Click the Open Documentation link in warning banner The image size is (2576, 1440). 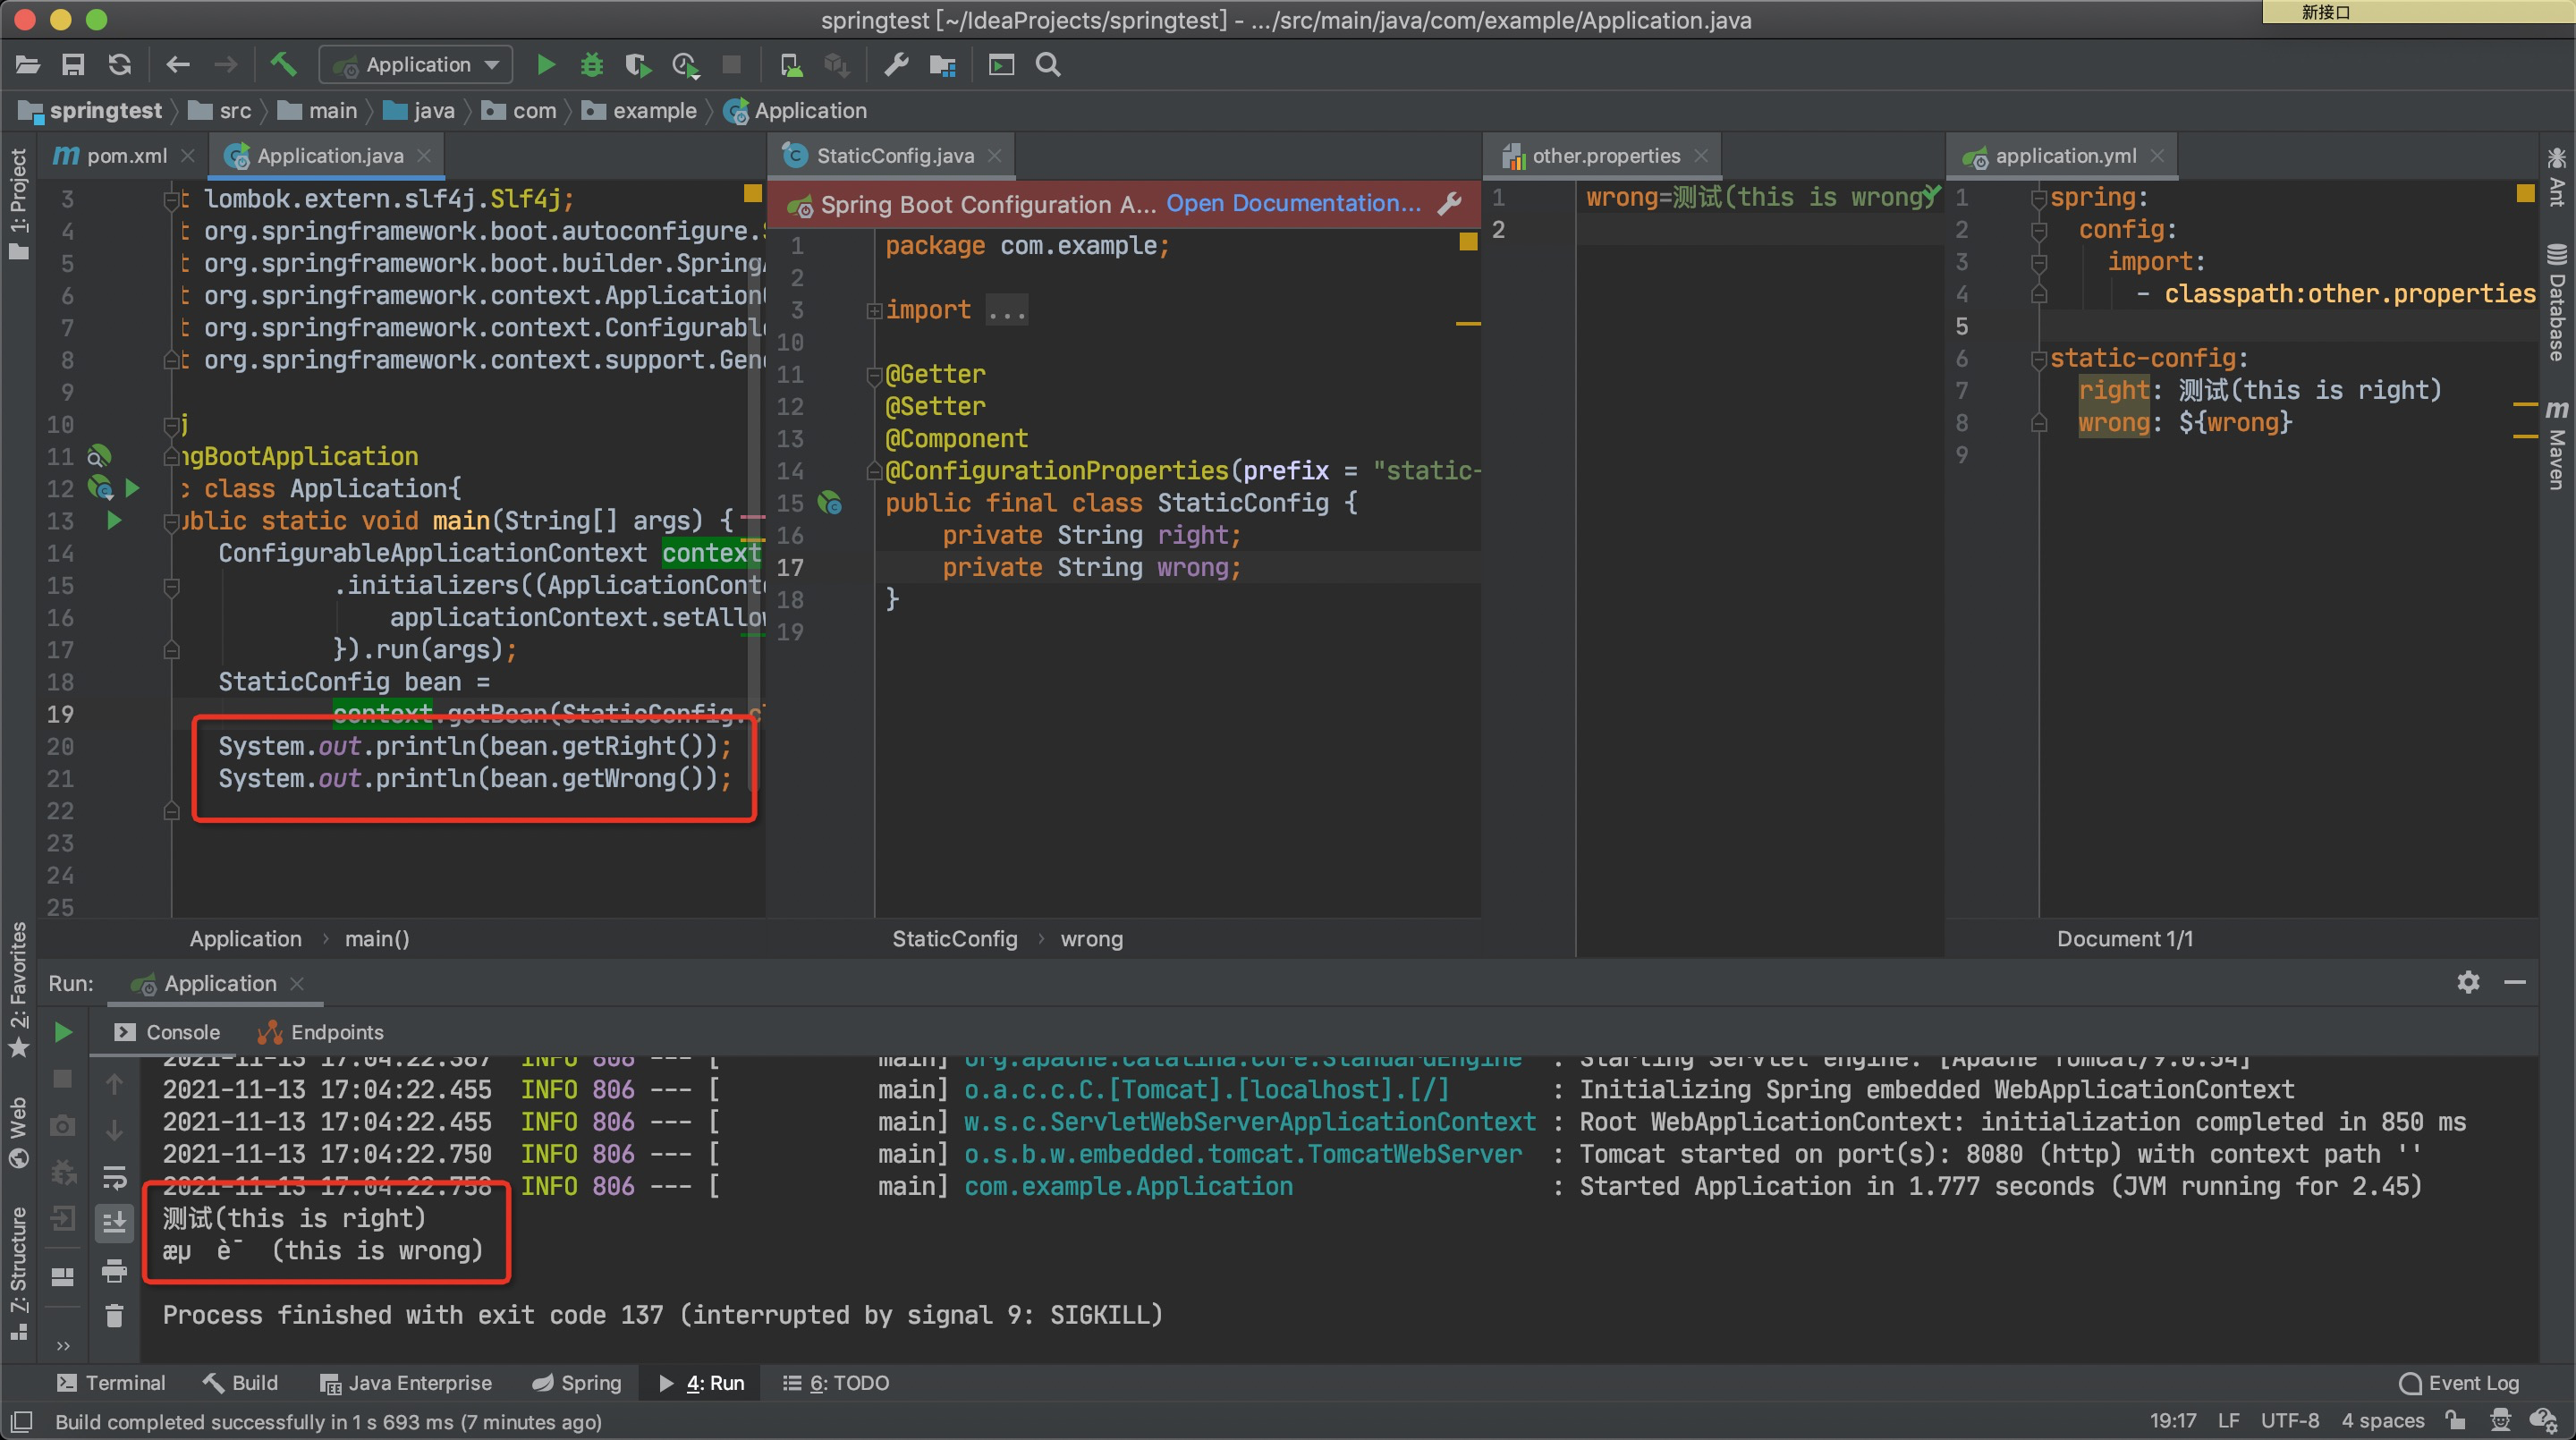1293,203
